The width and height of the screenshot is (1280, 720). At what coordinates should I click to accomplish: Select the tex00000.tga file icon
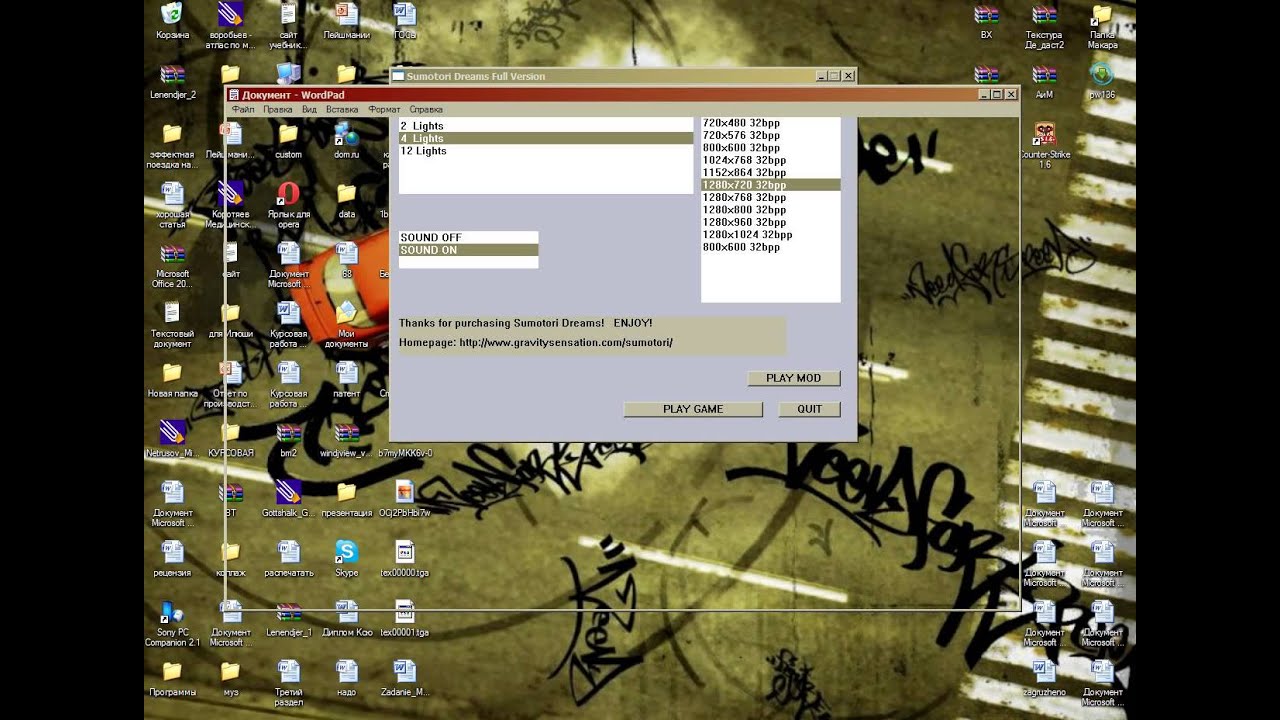pyautogui.click(x=404, y=552)
